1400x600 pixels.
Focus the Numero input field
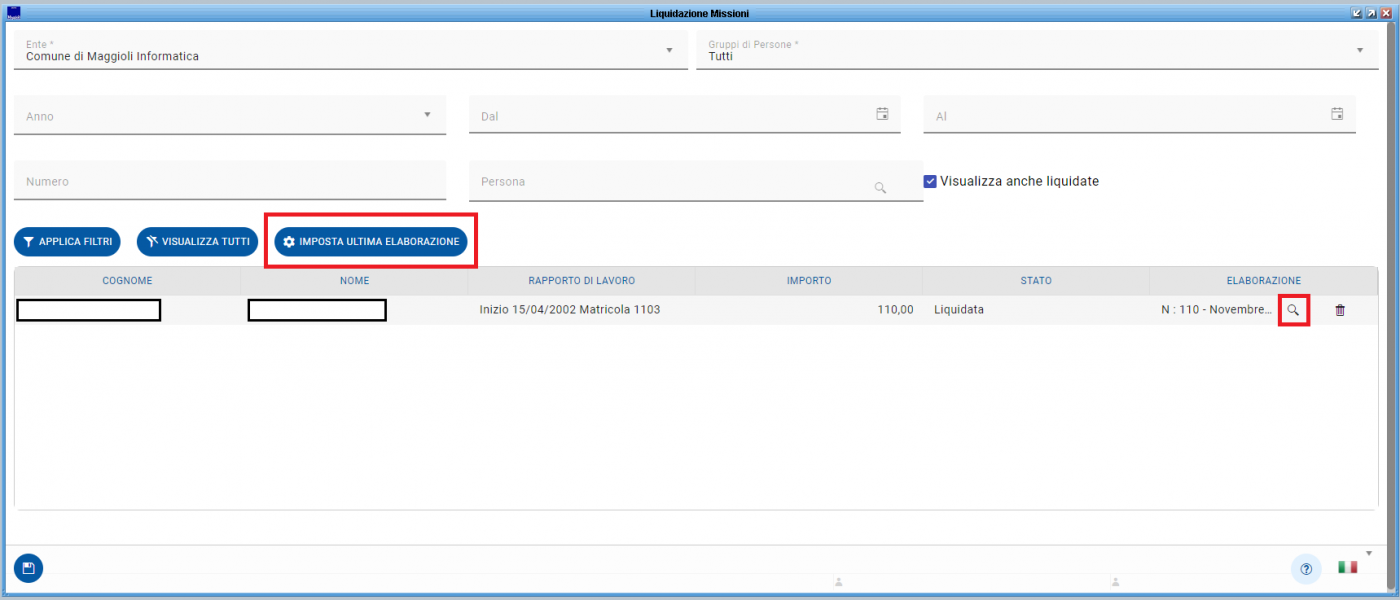[x=230, y=181]
